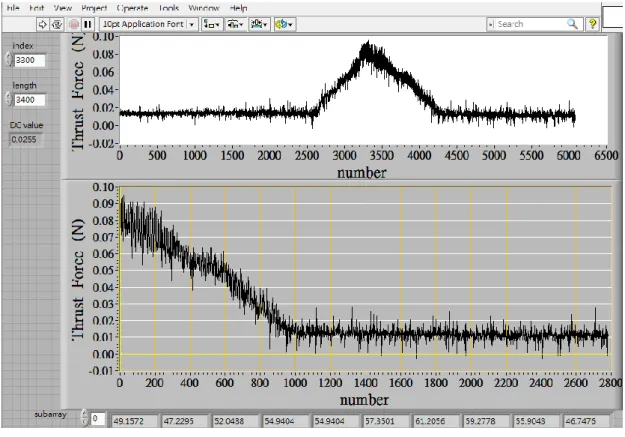Viewport: 625px width, 437px height.
Task: Click the search magnifier icon
Action: tap(572, 24)
